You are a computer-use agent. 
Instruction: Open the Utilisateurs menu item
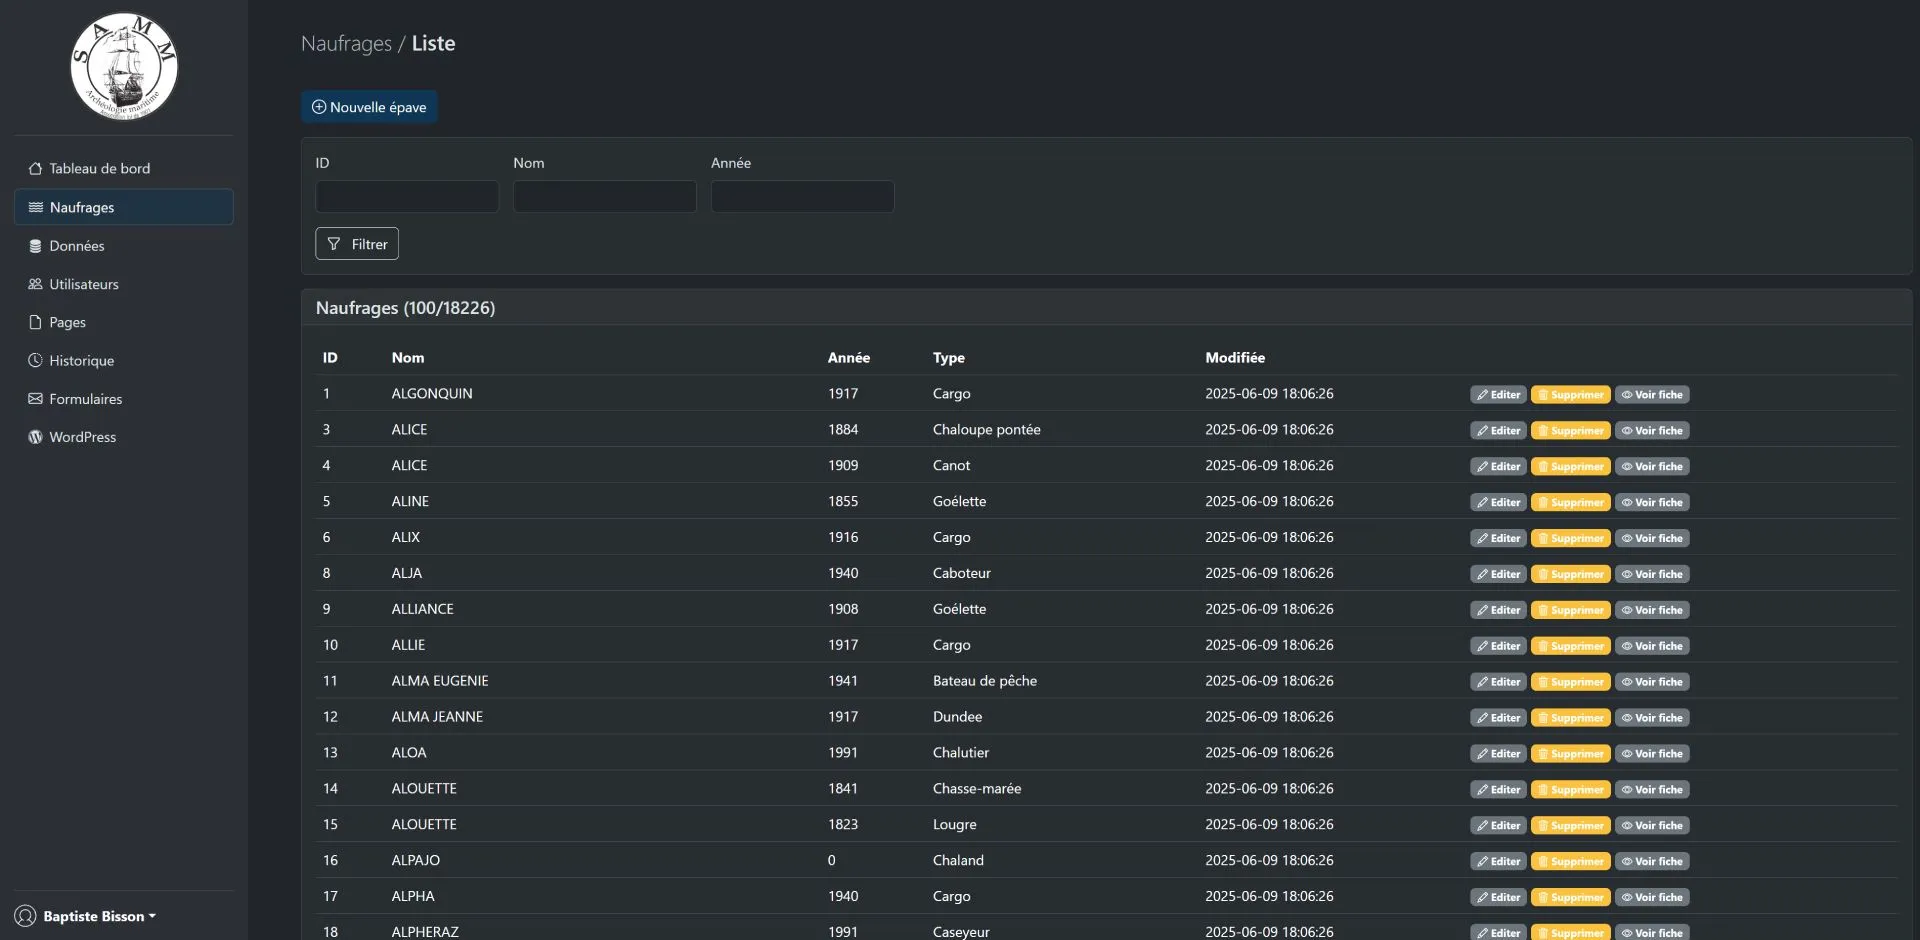84,284
